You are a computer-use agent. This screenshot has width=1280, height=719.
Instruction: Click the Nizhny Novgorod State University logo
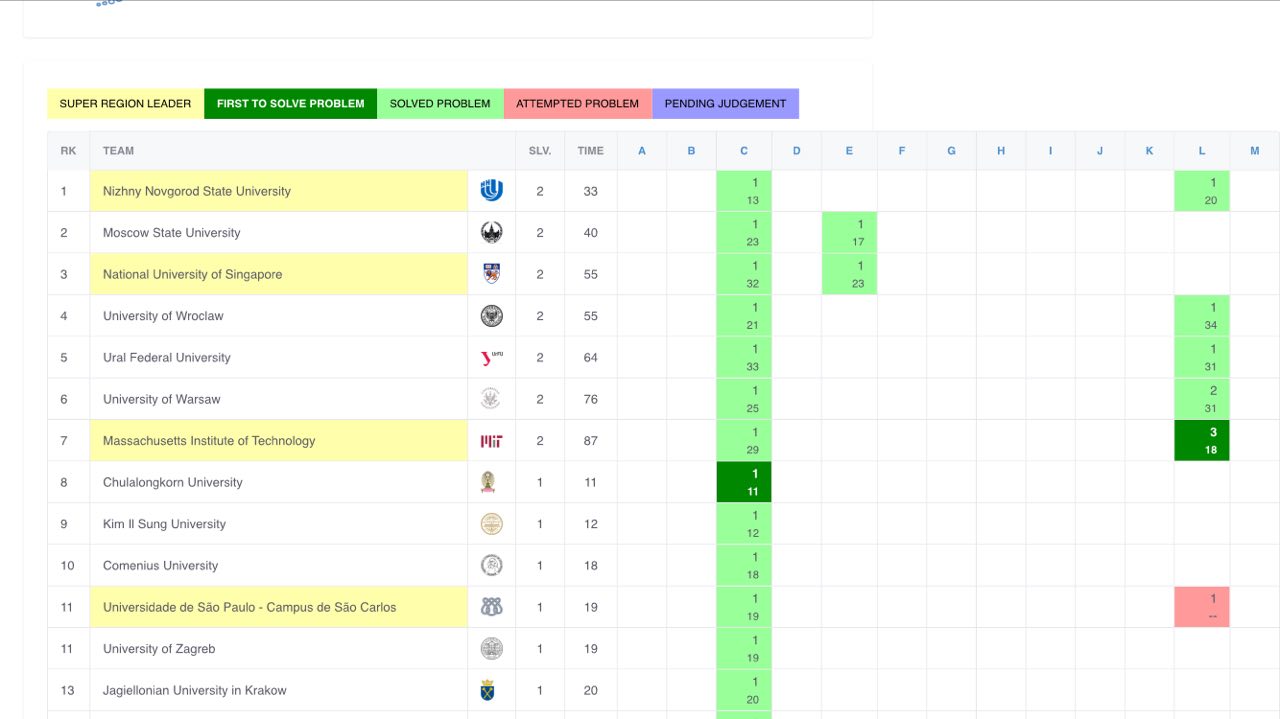(x=491, y=191)
